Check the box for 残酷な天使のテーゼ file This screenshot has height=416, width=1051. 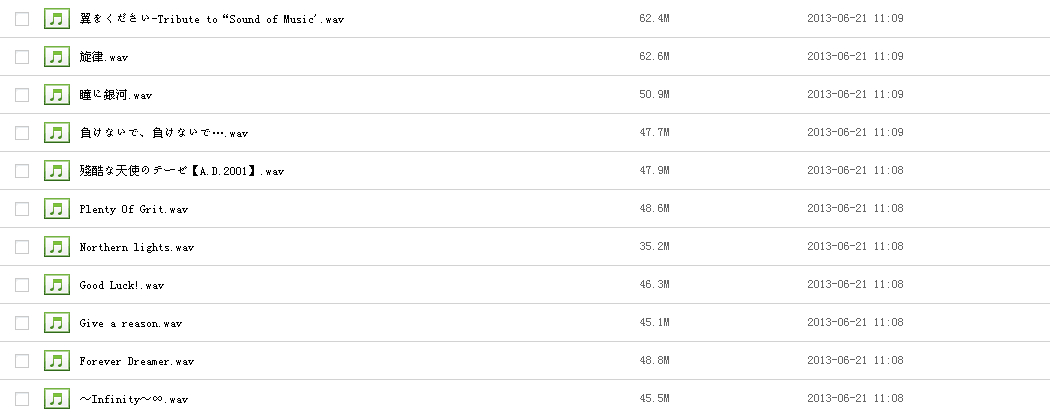pos(22,171)
